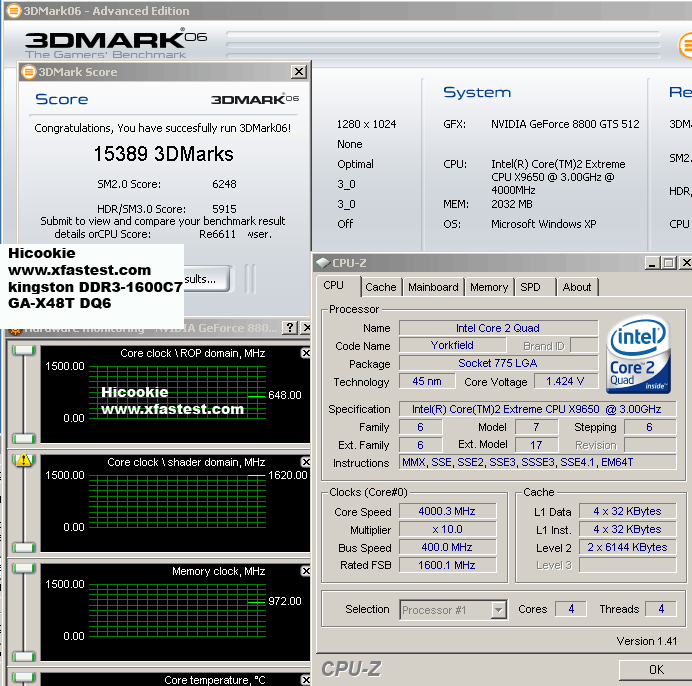
Task: Close the Memory clock graph
Action: [x=305, y=571]
